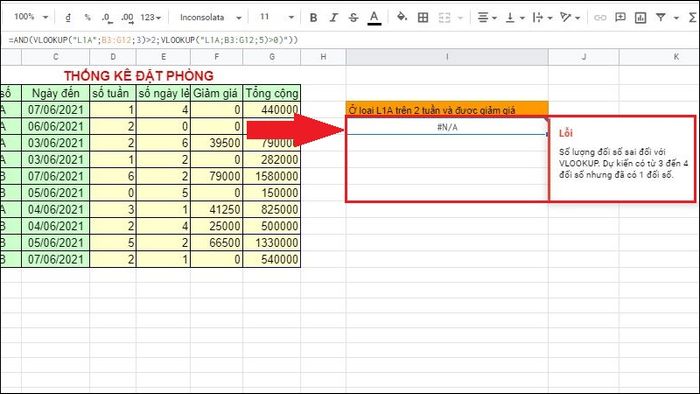The height and width of the screenshot is (394, 700).
Task: Open the Inconsolata font dropdown
Action: [x=210, y=17]
